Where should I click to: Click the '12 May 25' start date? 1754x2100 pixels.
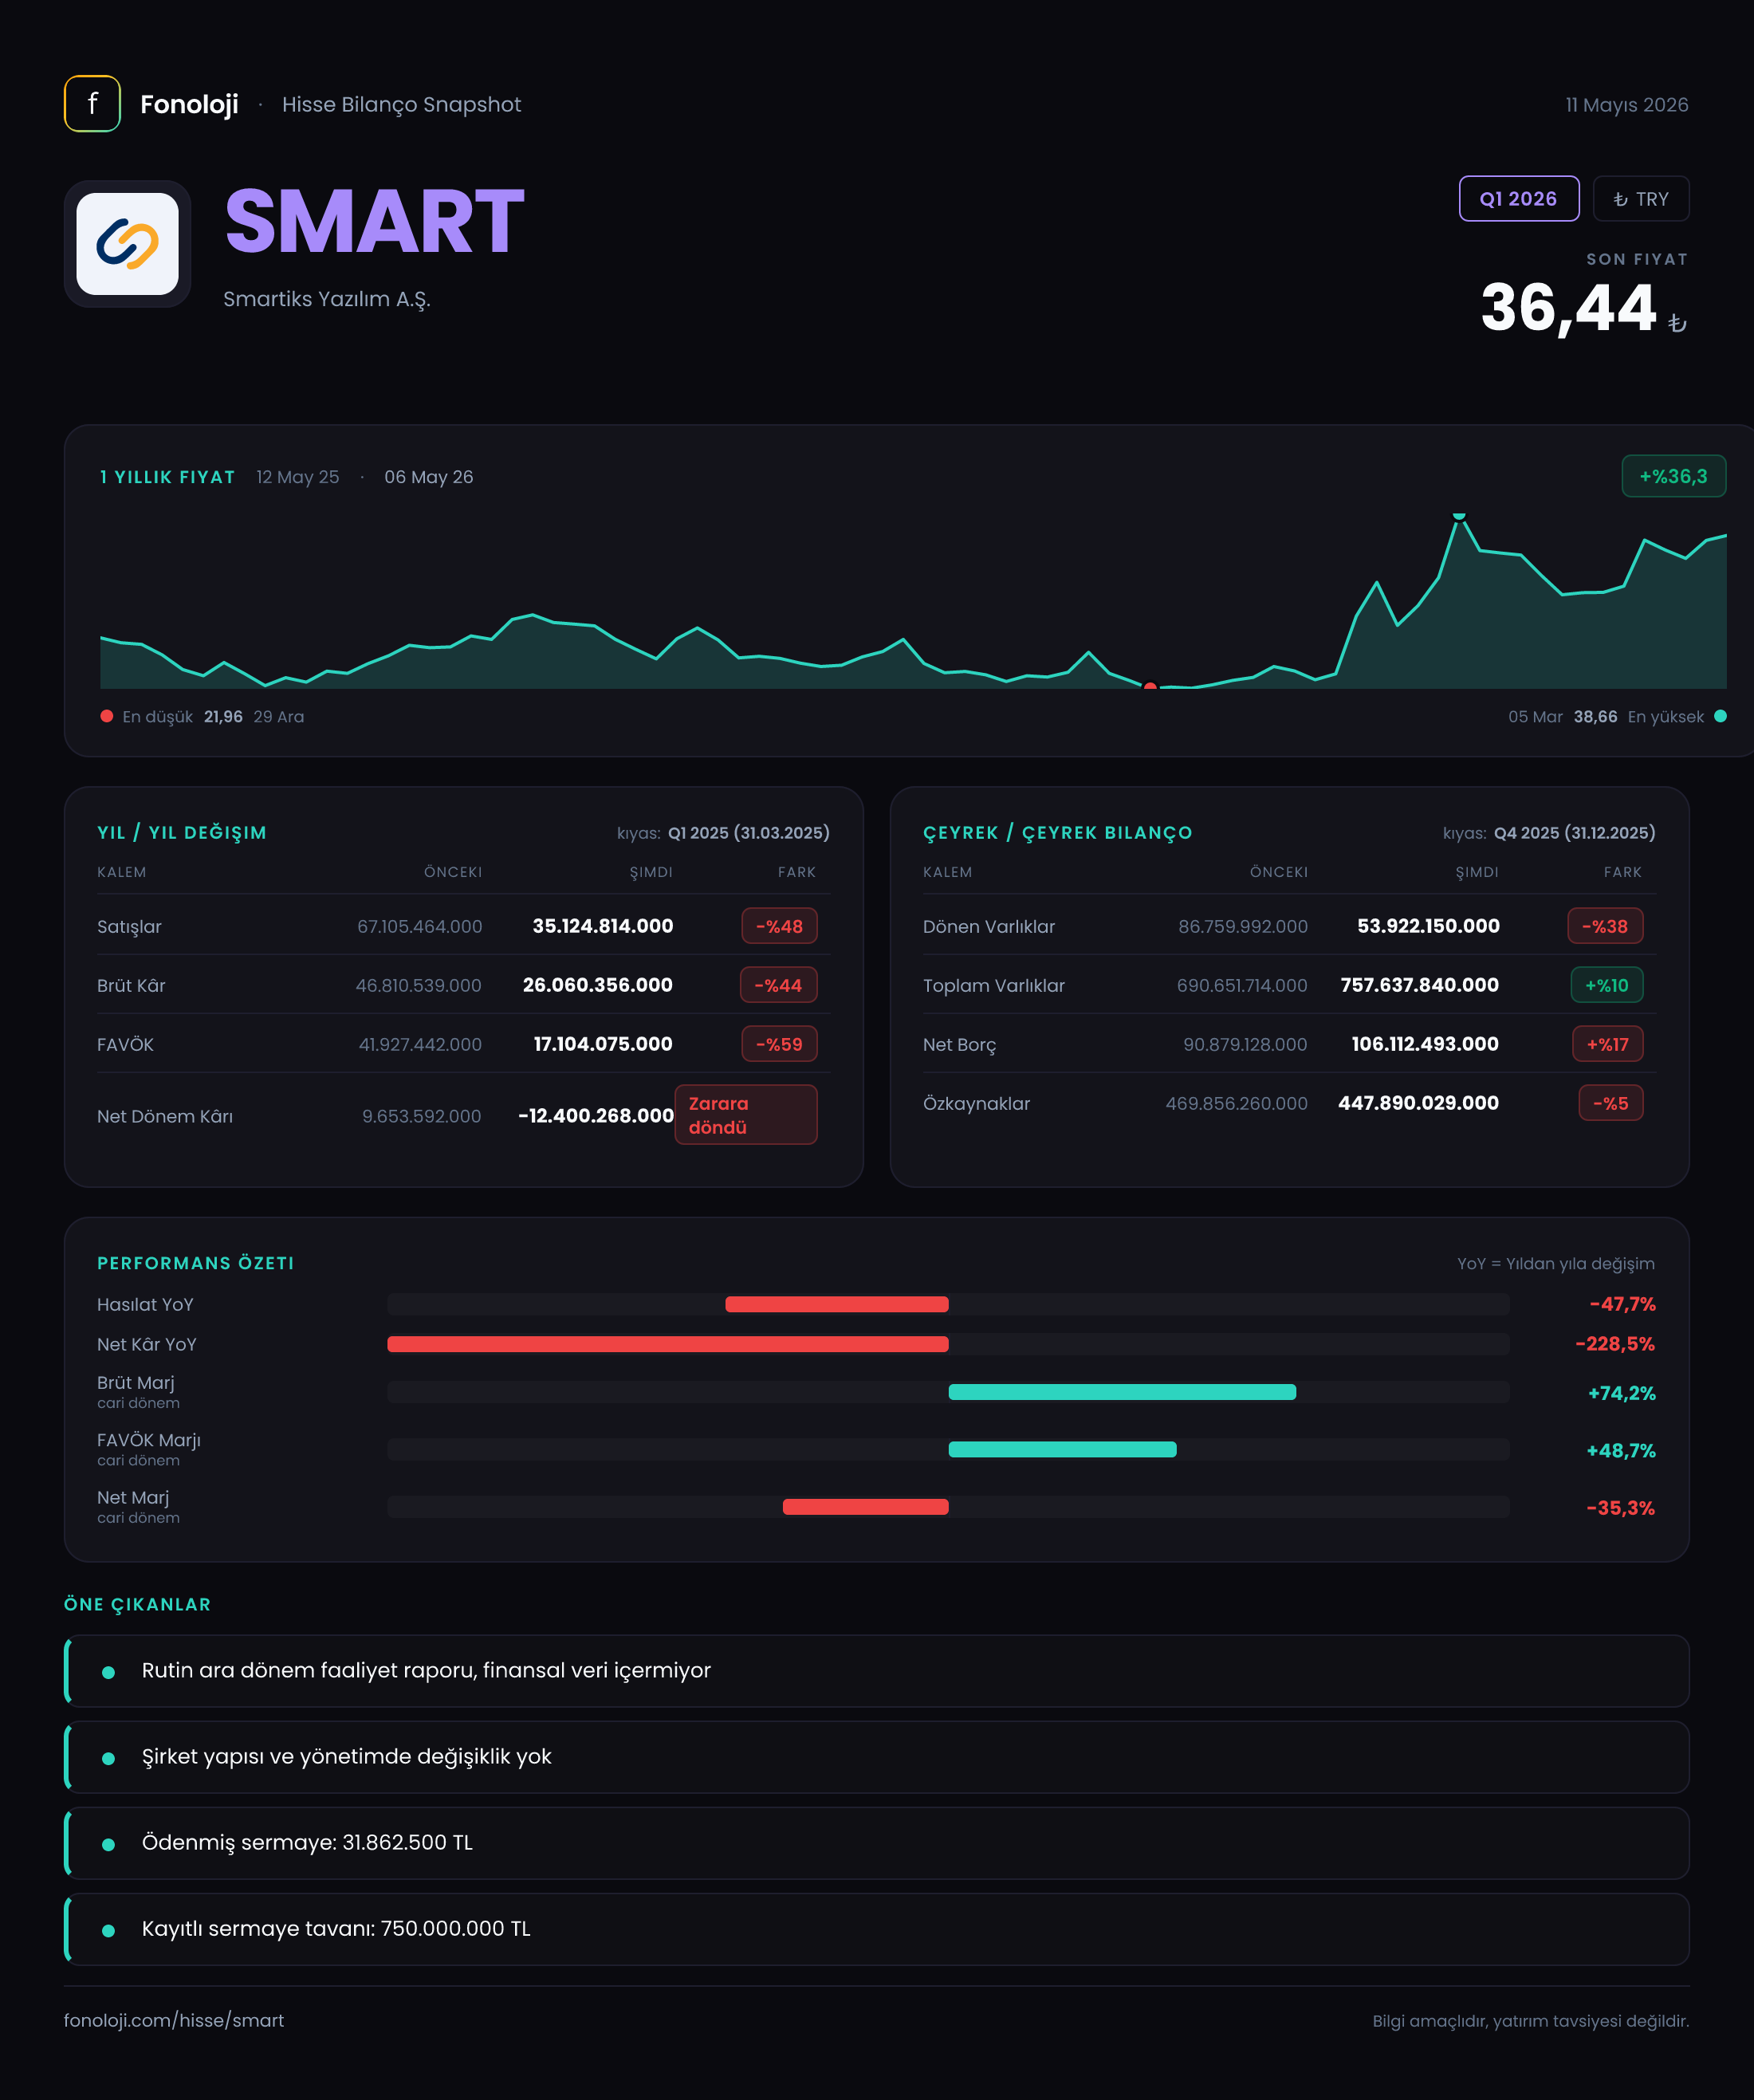click(297, 477)
